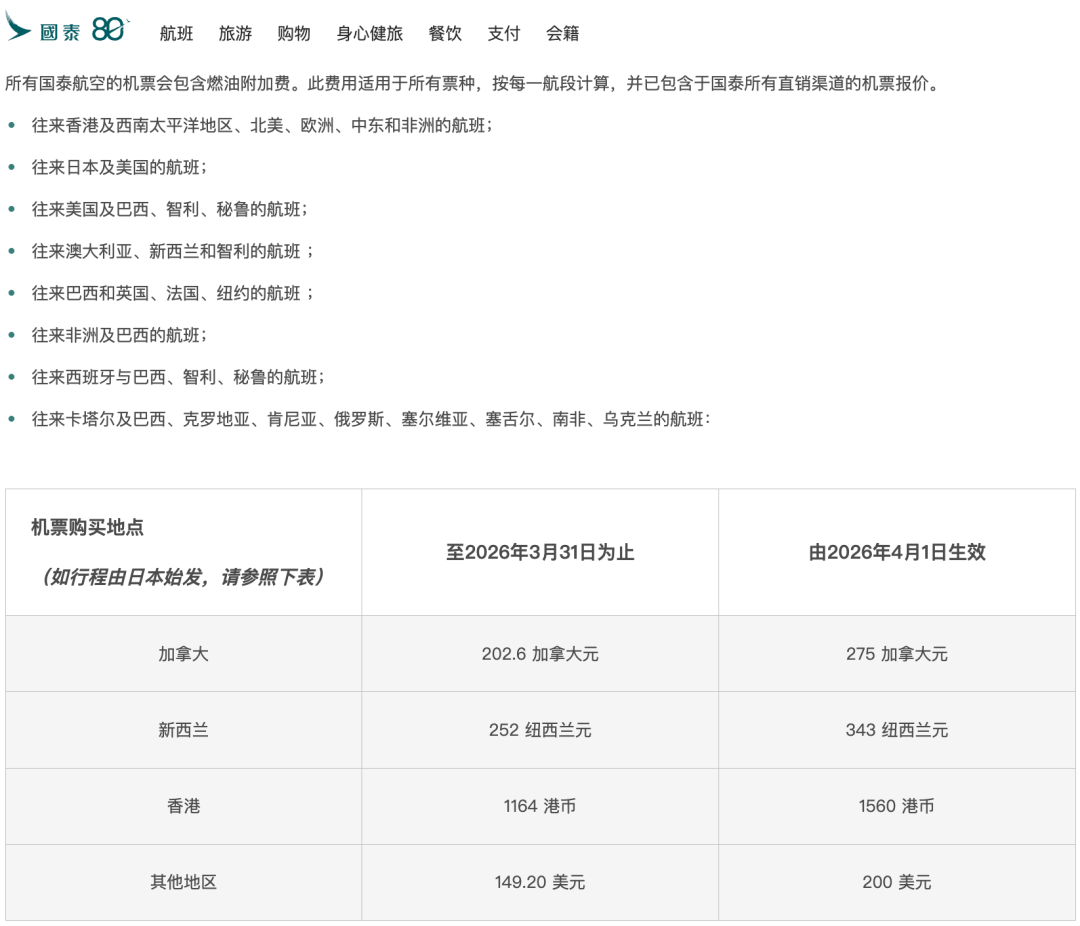The image size is (1080, 926).
Task: Click the 200 美元 cell for 其他地区
Action: 897,882
